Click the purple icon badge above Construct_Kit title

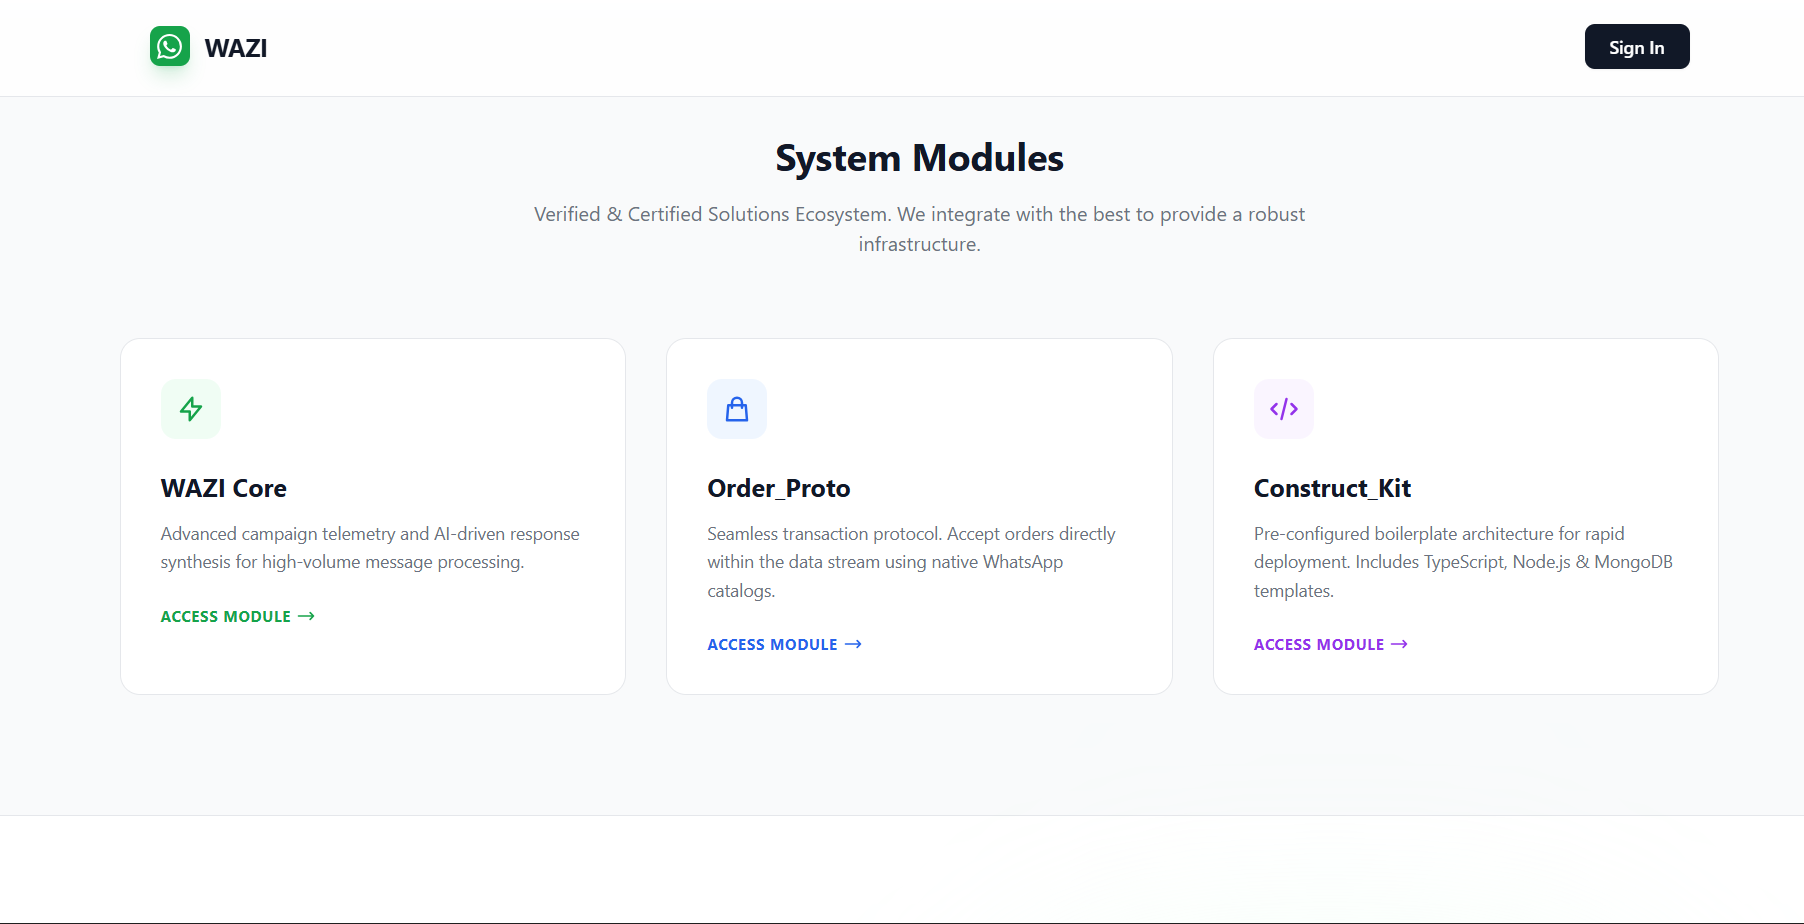point(1284,409)
